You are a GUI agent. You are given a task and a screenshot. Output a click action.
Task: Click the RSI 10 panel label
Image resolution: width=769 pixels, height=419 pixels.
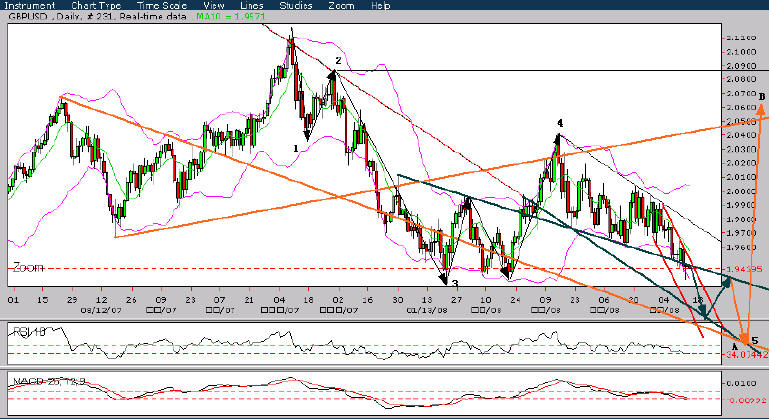click(x=29, y=332)
